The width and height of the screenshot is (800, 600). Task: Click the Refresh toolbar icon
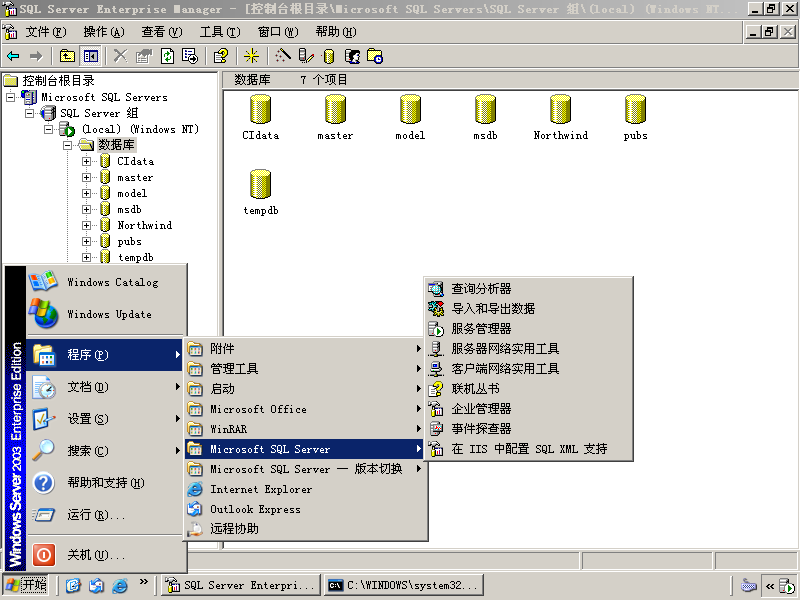(x=167, y=56)
